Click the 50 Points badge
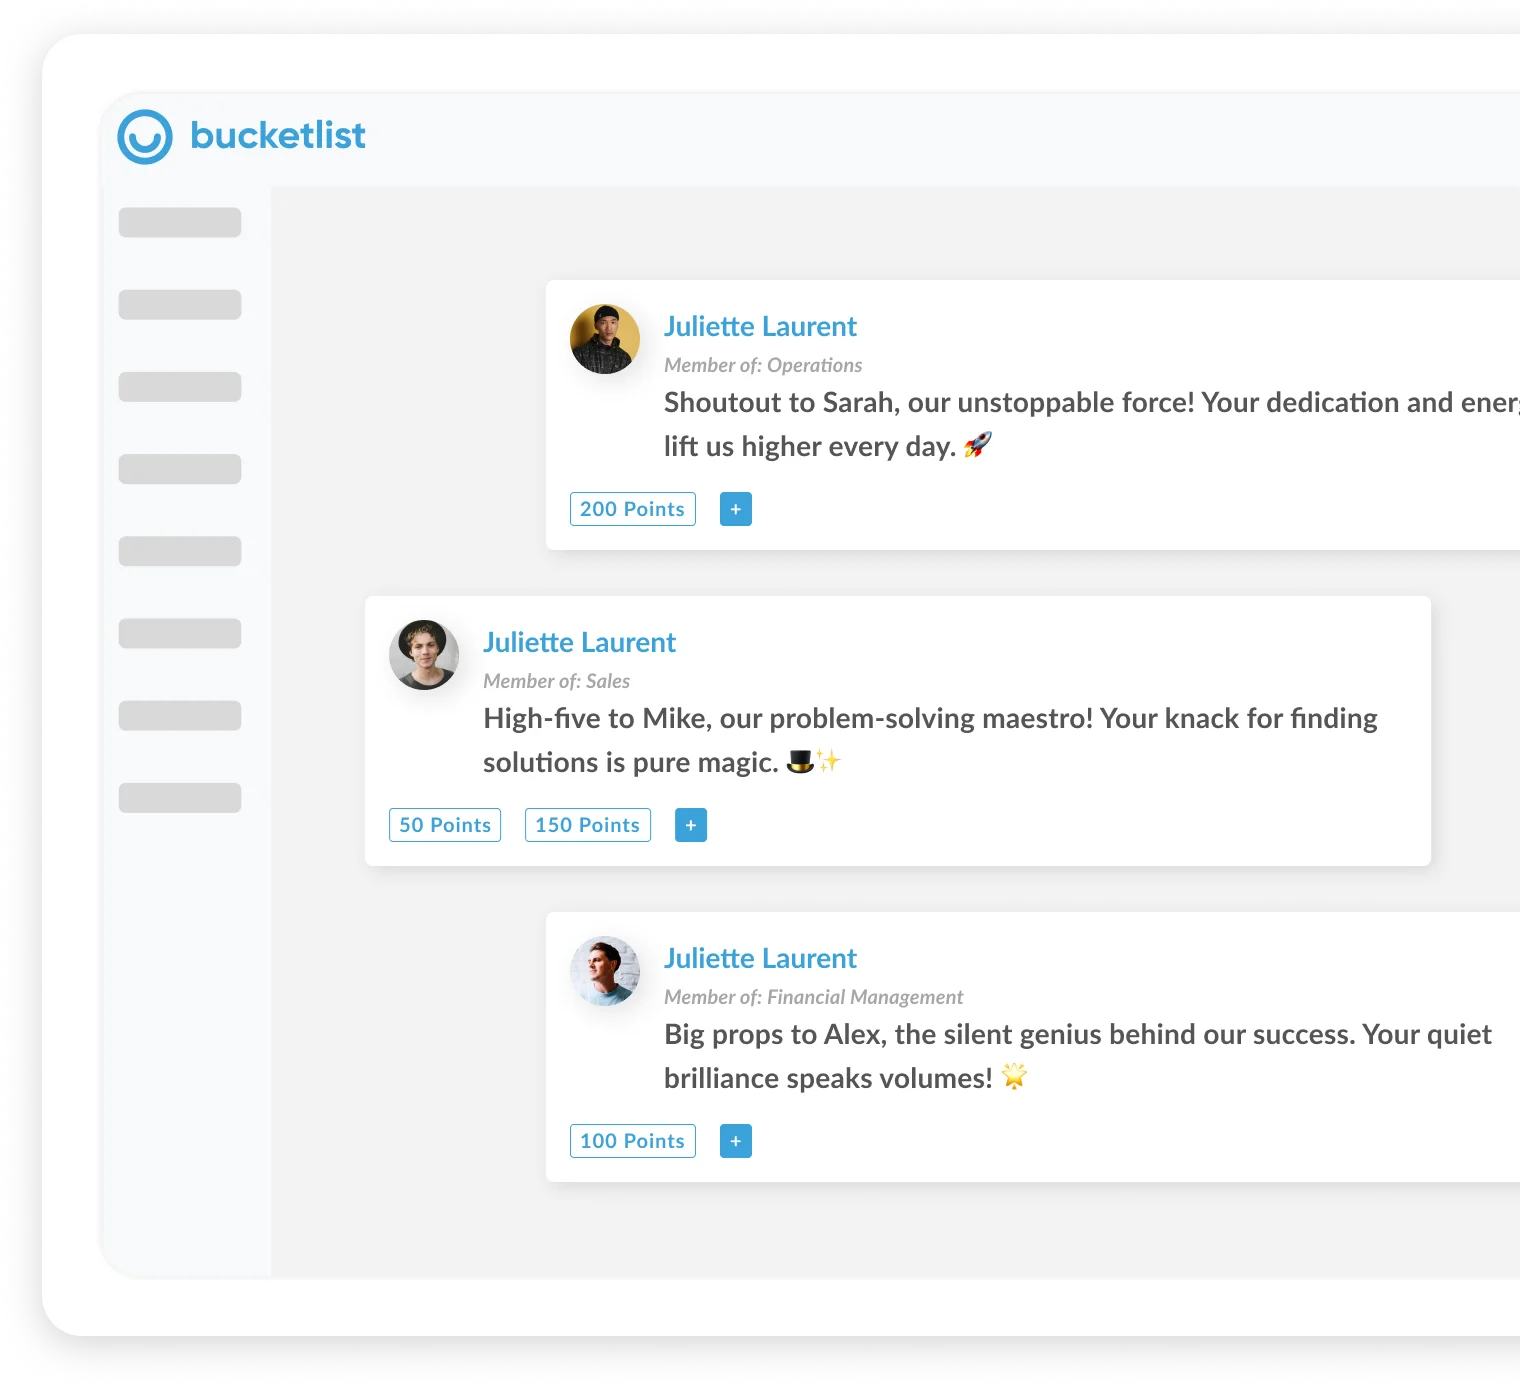 point(445,825)
